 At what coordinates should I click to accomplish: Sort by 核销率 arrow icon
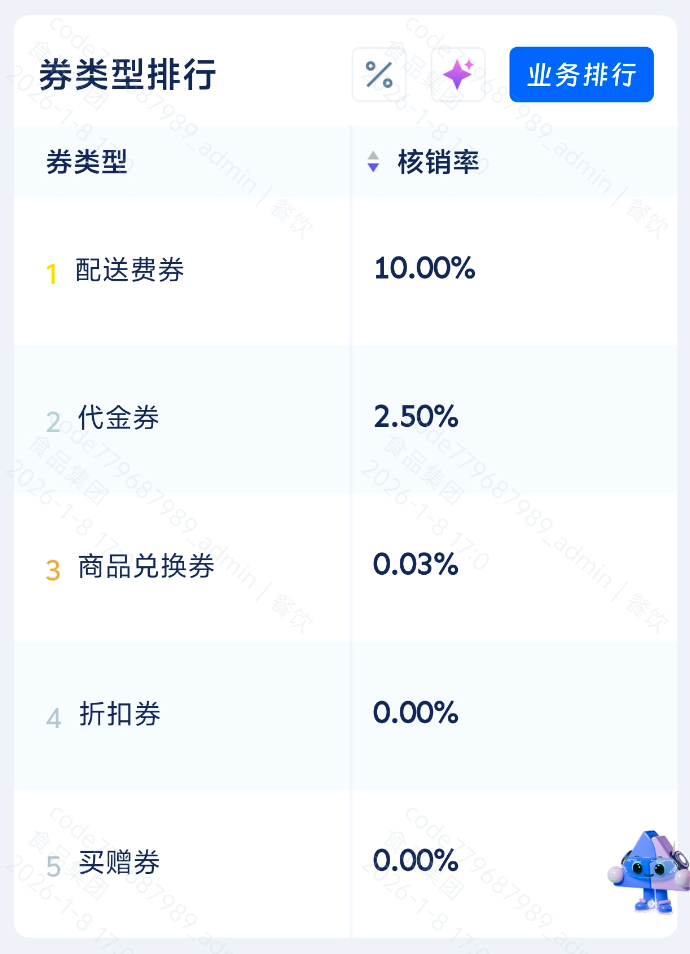coord(373,162)
